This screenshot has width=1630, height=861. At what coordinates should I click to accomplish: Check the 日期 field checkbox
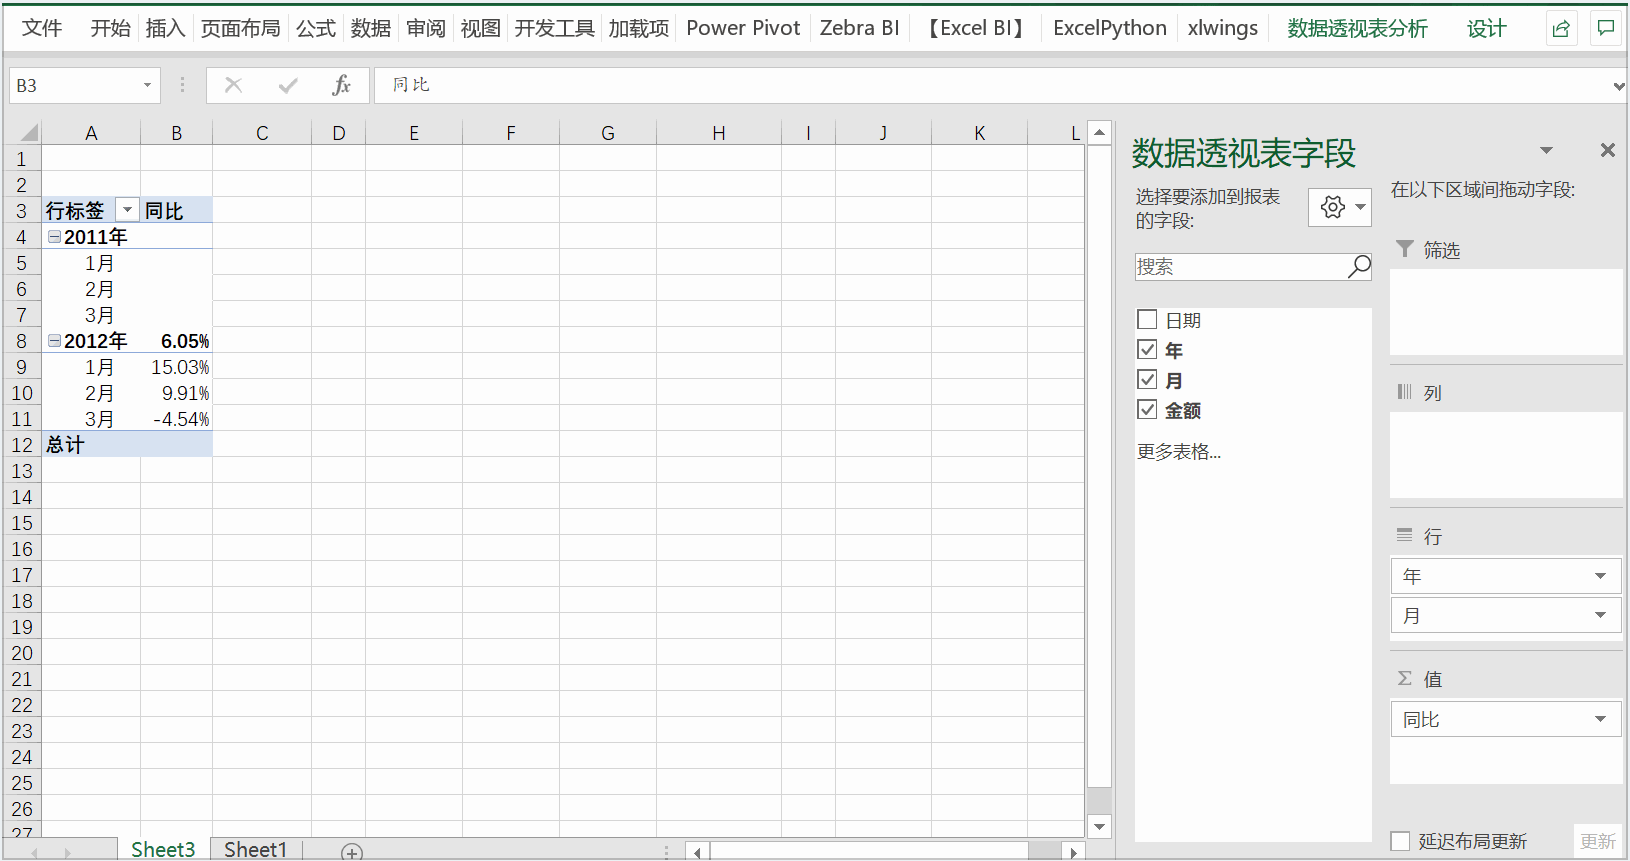pyautogui.click(x=1147, y=320)
